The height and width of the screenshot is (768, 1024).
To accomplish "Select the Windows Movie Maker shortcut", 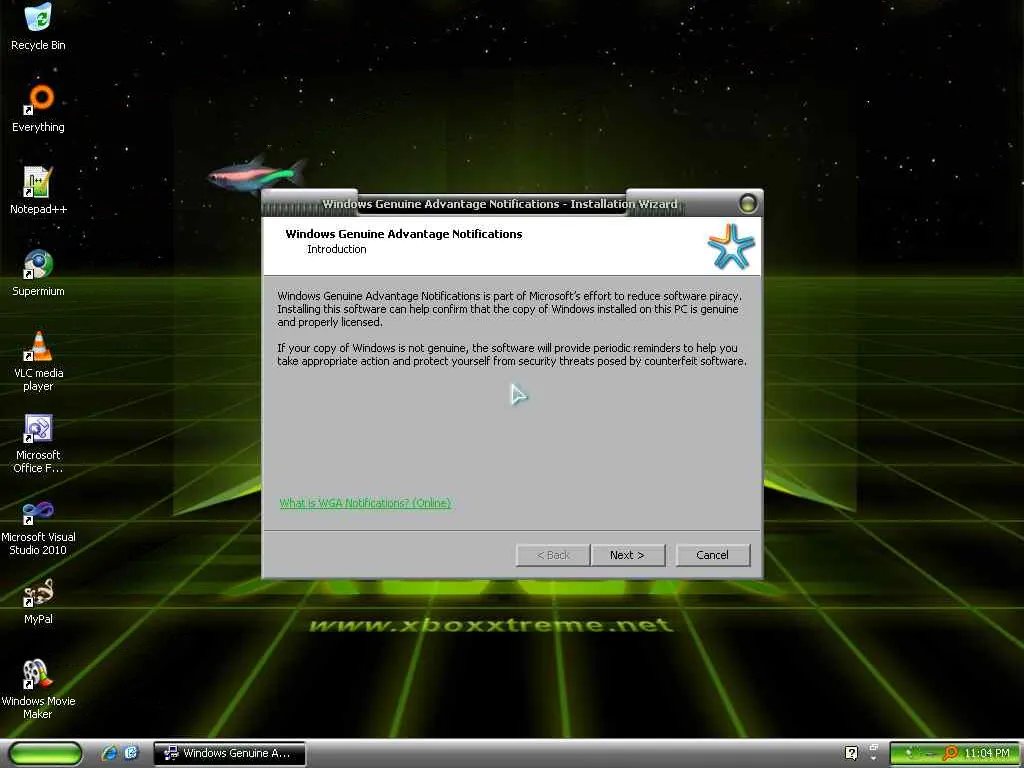I will [x=38, y=689].
